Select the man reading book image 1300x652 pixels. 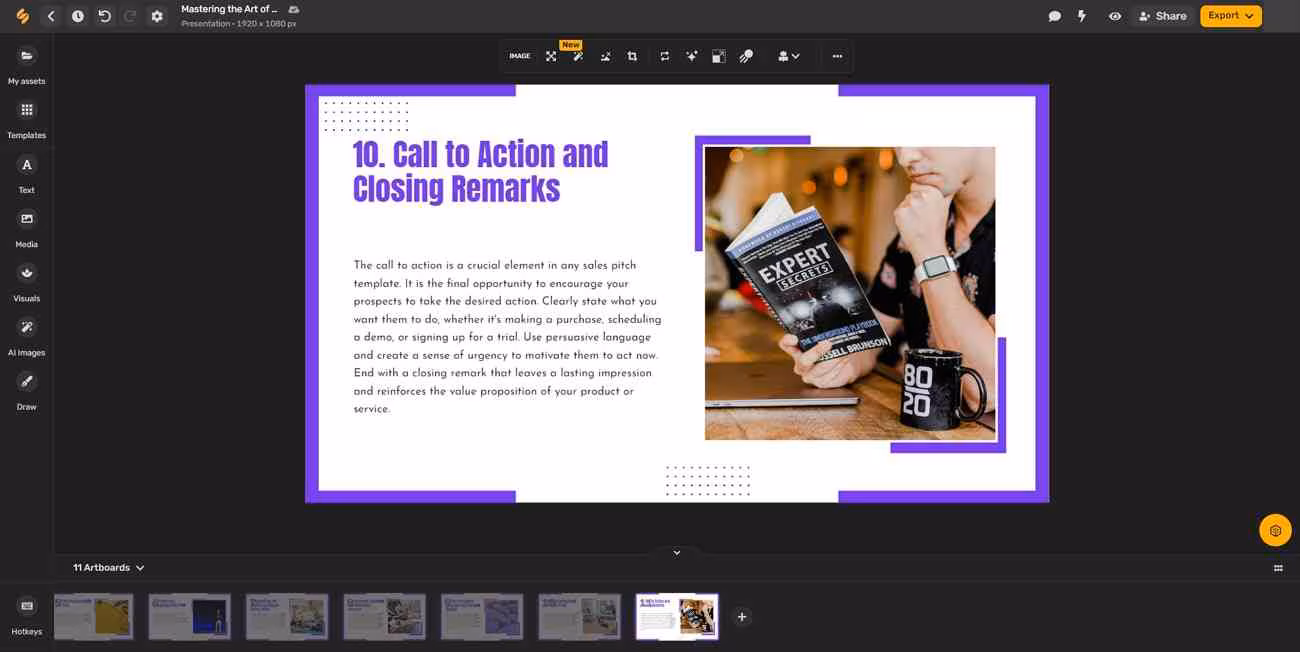850,293
